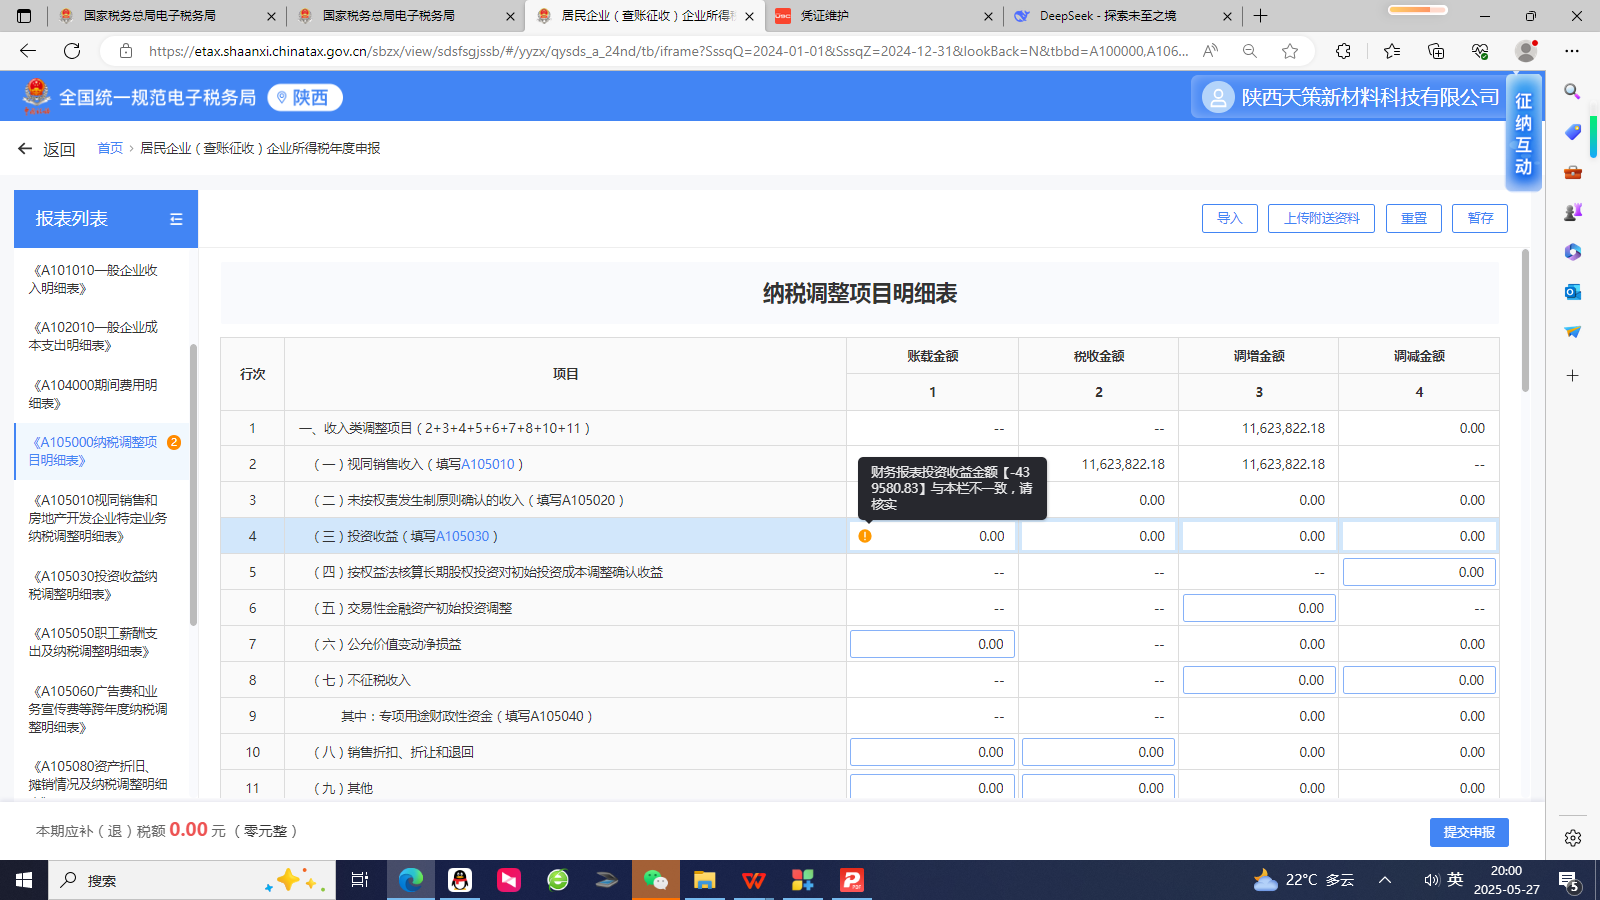Click 账载金额 input field for 公允价值变动净损益
Screen dimensions: 1600x900
[x=932, y=644]
